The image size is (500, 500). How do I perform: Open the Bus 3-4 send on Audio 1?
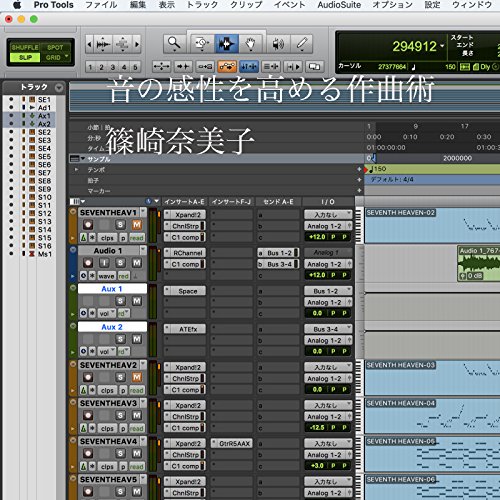point(278,264)
